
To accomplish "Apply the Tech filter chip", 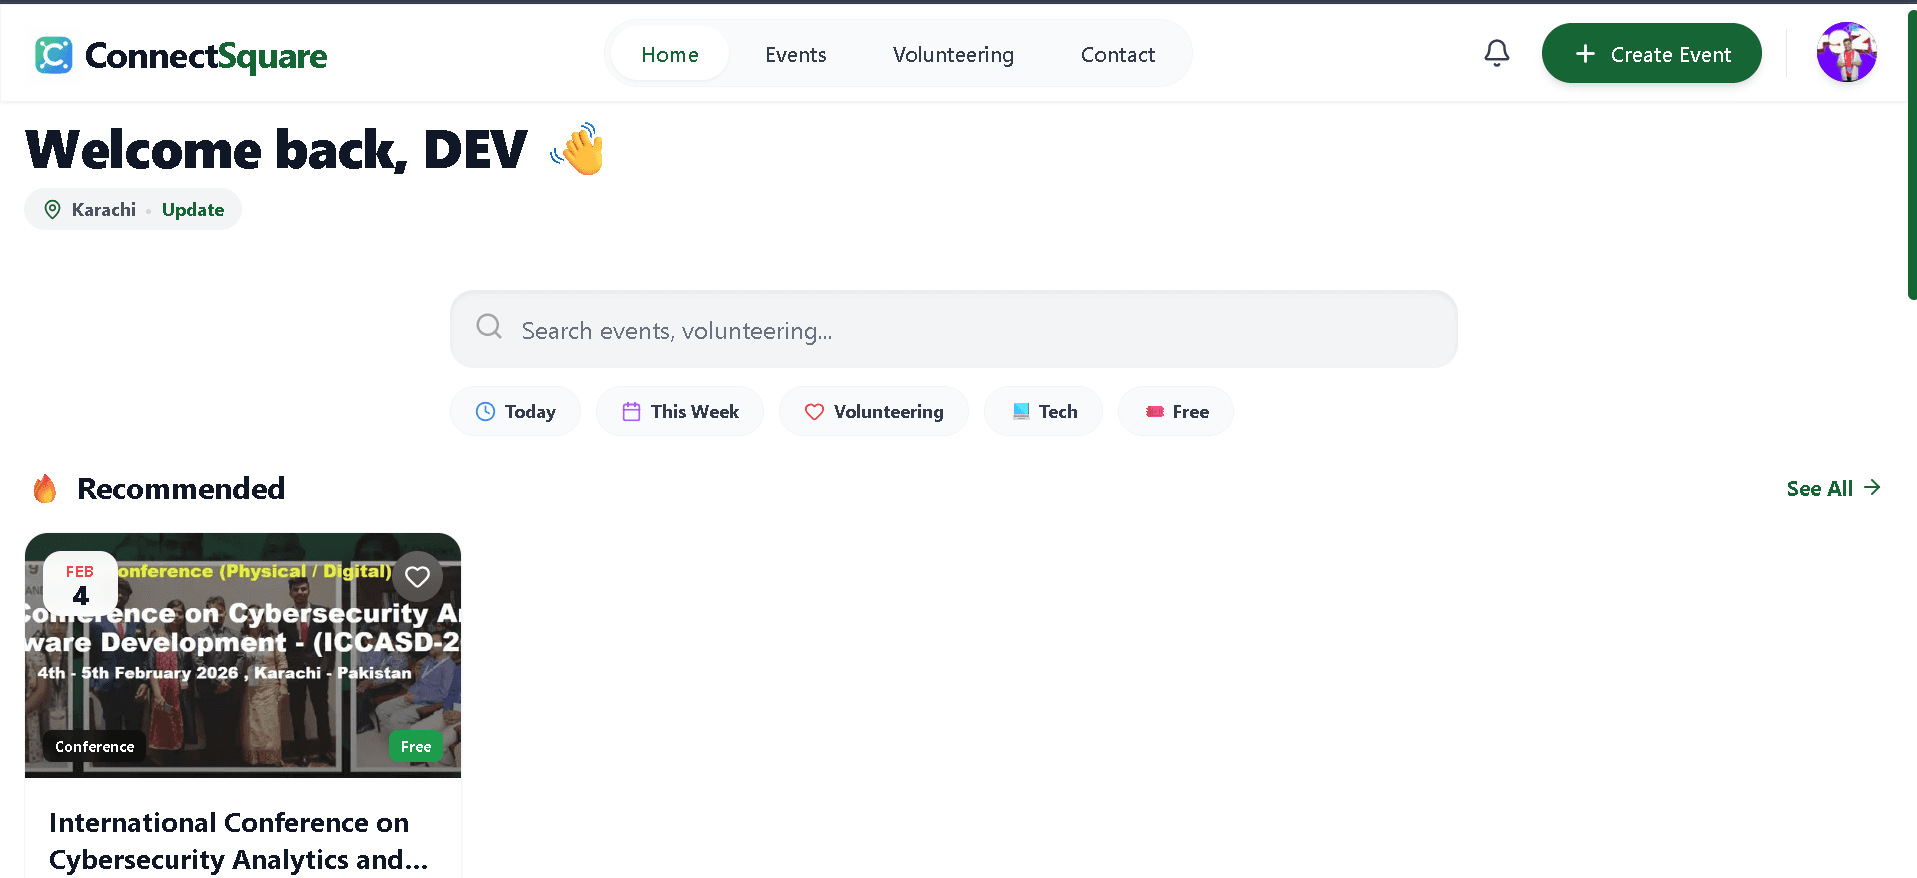I will (x=1044, y=411).
